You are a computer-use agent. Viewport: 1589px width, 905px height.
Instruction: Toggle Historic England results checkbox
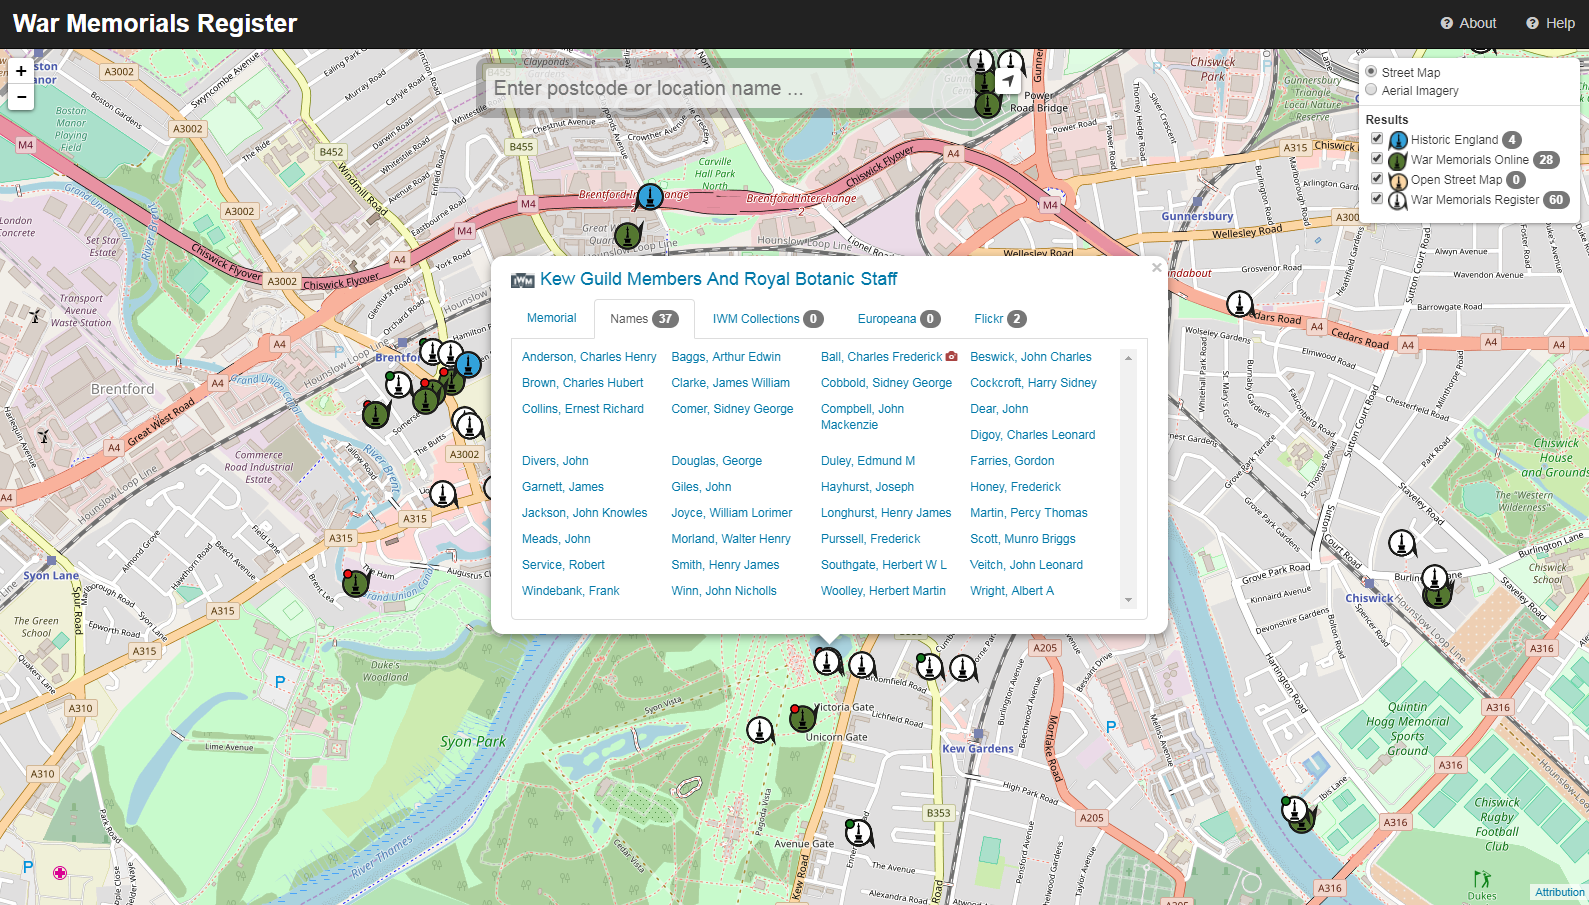pos(1377,139)
